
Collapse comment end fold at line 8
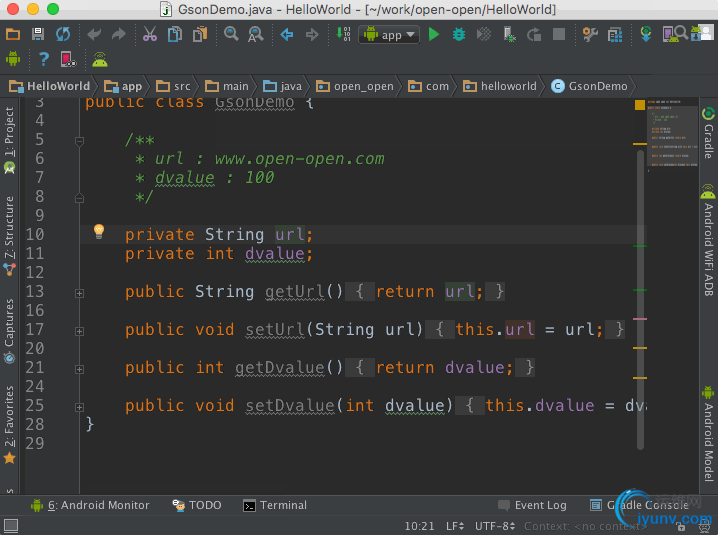(x=79, y=198)
